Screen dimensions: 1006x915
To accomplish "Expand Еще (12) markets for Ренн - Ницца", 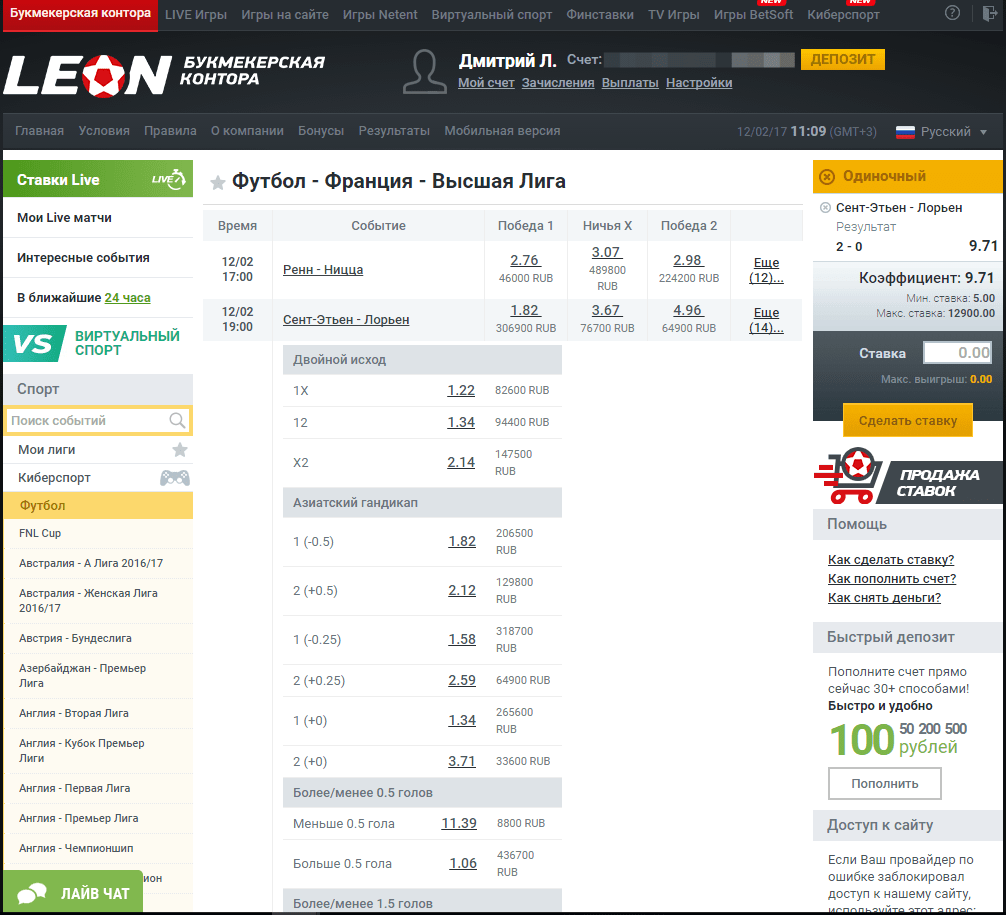I will coord(766,270).
